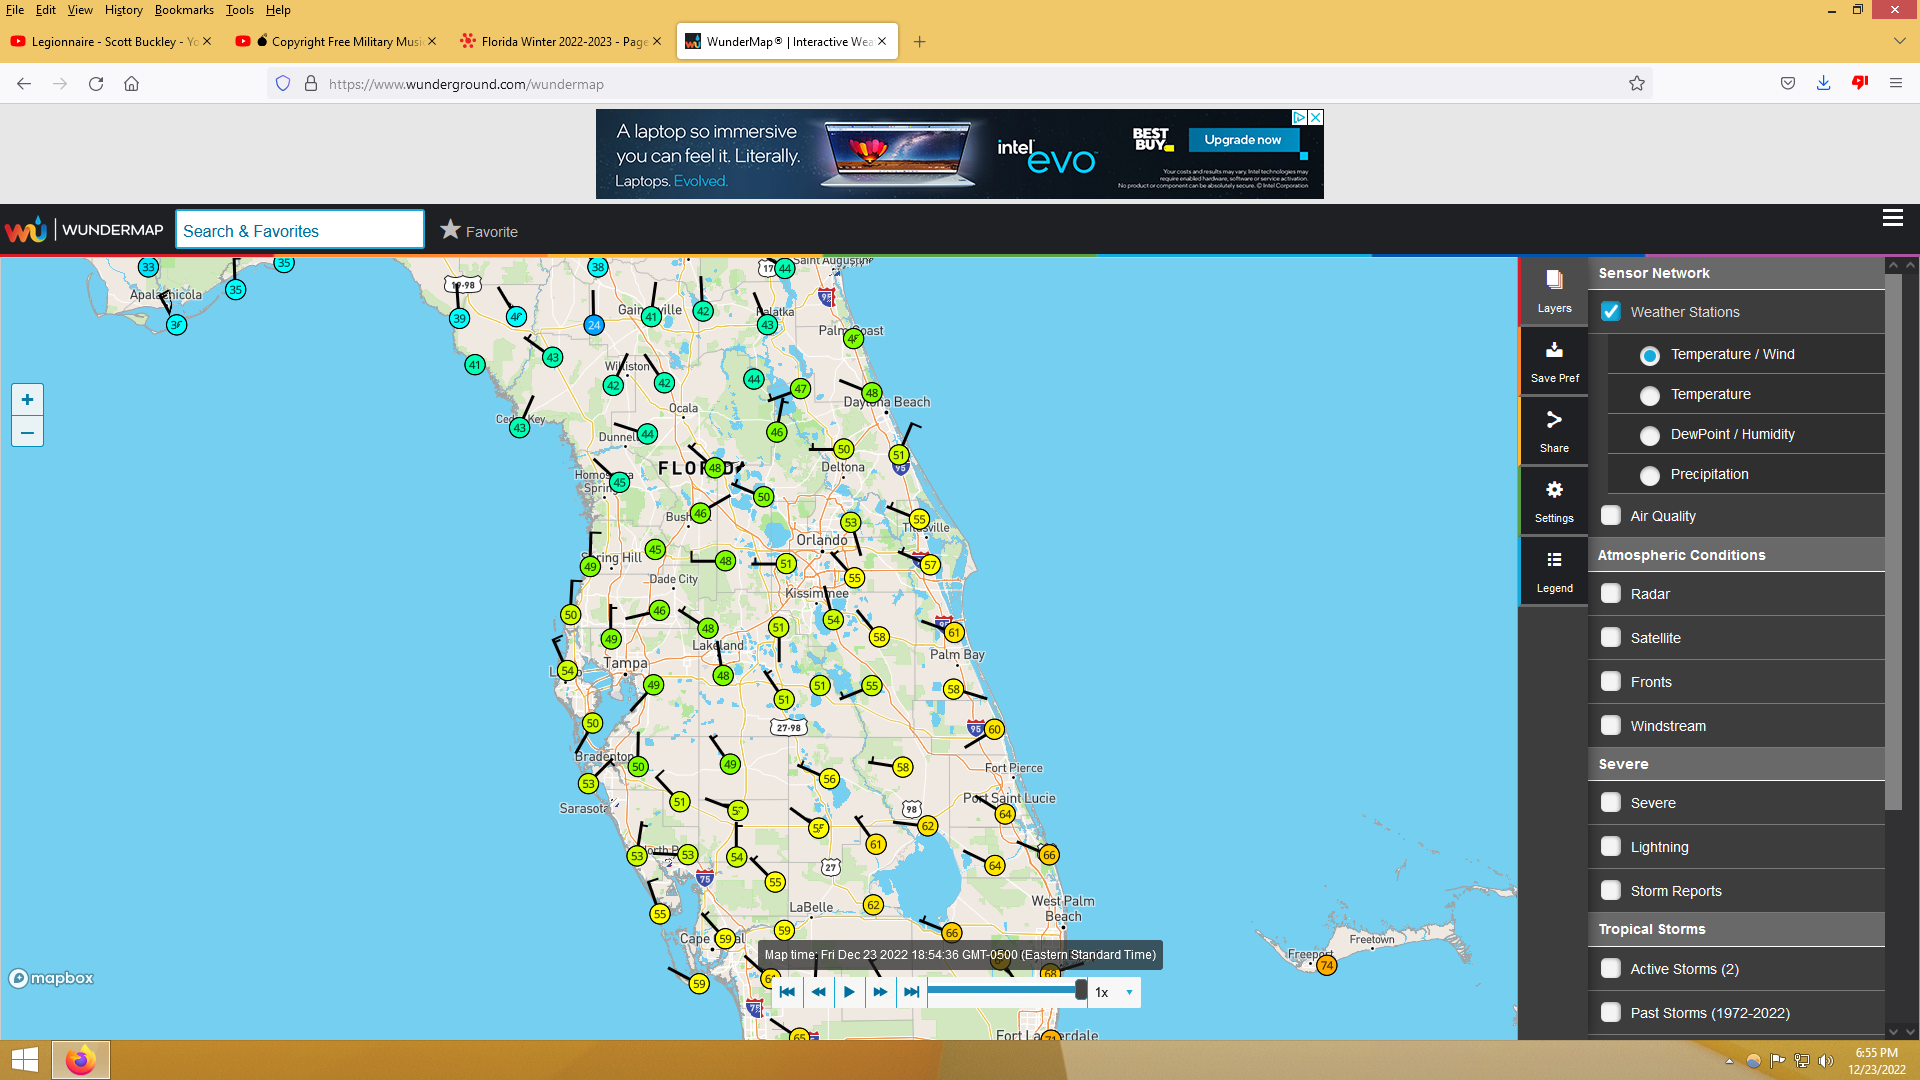
Task: Open the Share panel icon
Action: click(x=1554, y=430)
